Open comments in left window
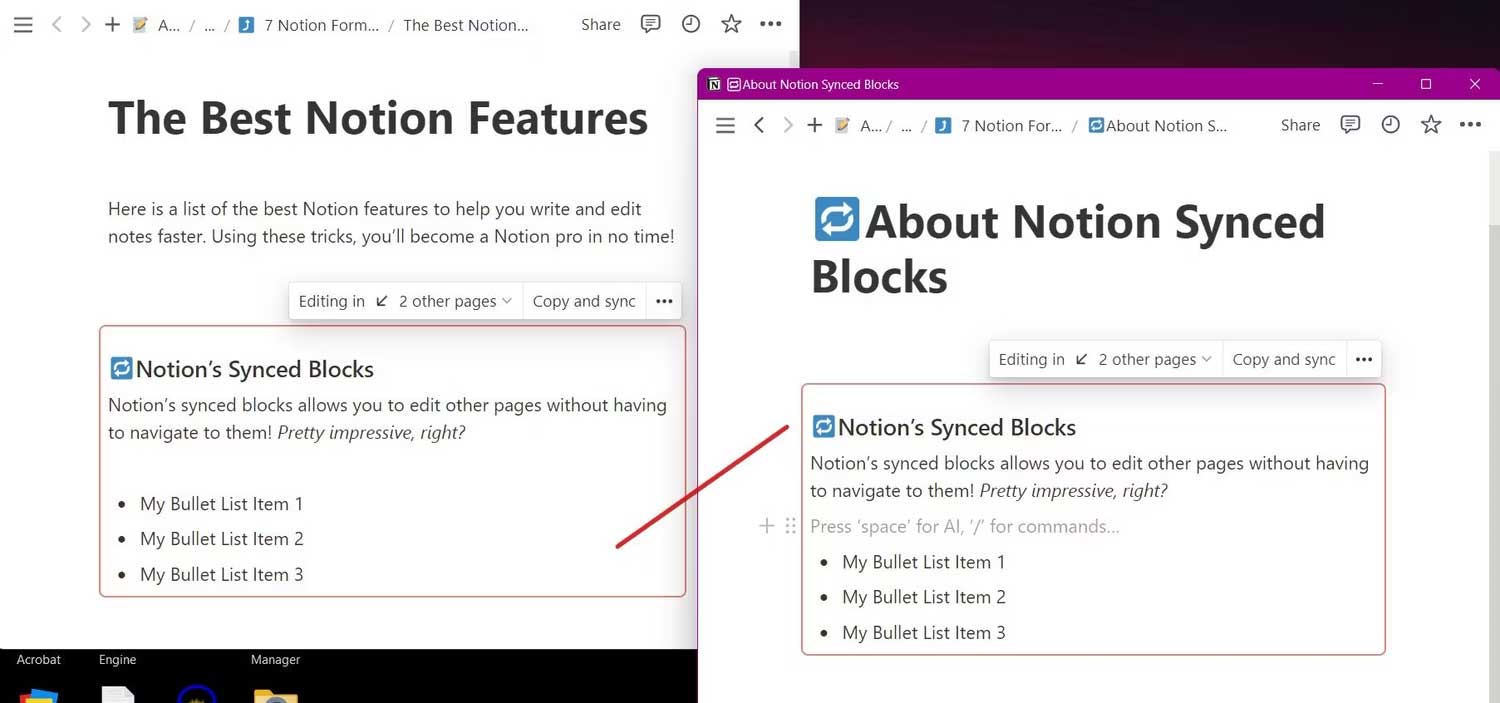This screenshot has width=1500, height=703. point(650,25)
